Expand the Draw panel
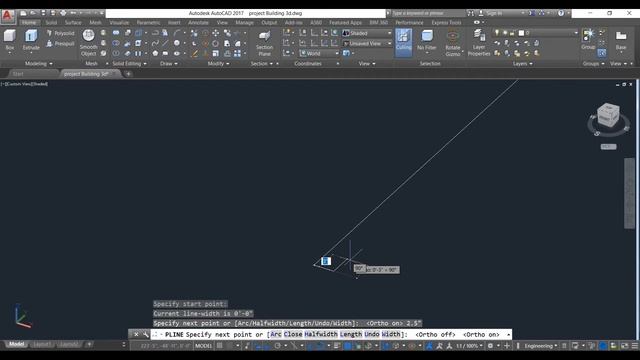The height and width of the screenshot is (360, 640). 169,64
